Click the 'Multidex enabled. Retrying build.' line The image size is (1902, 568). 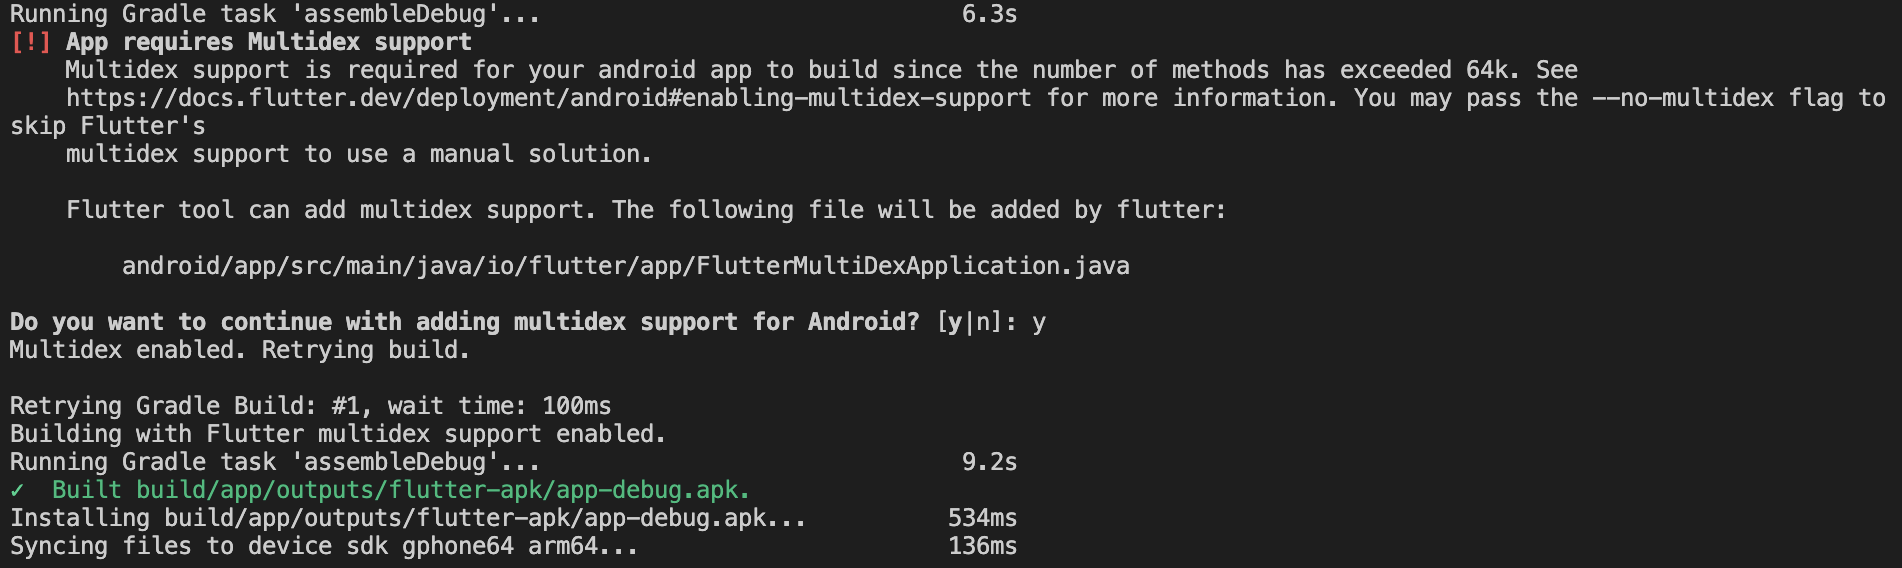(240, 350)
